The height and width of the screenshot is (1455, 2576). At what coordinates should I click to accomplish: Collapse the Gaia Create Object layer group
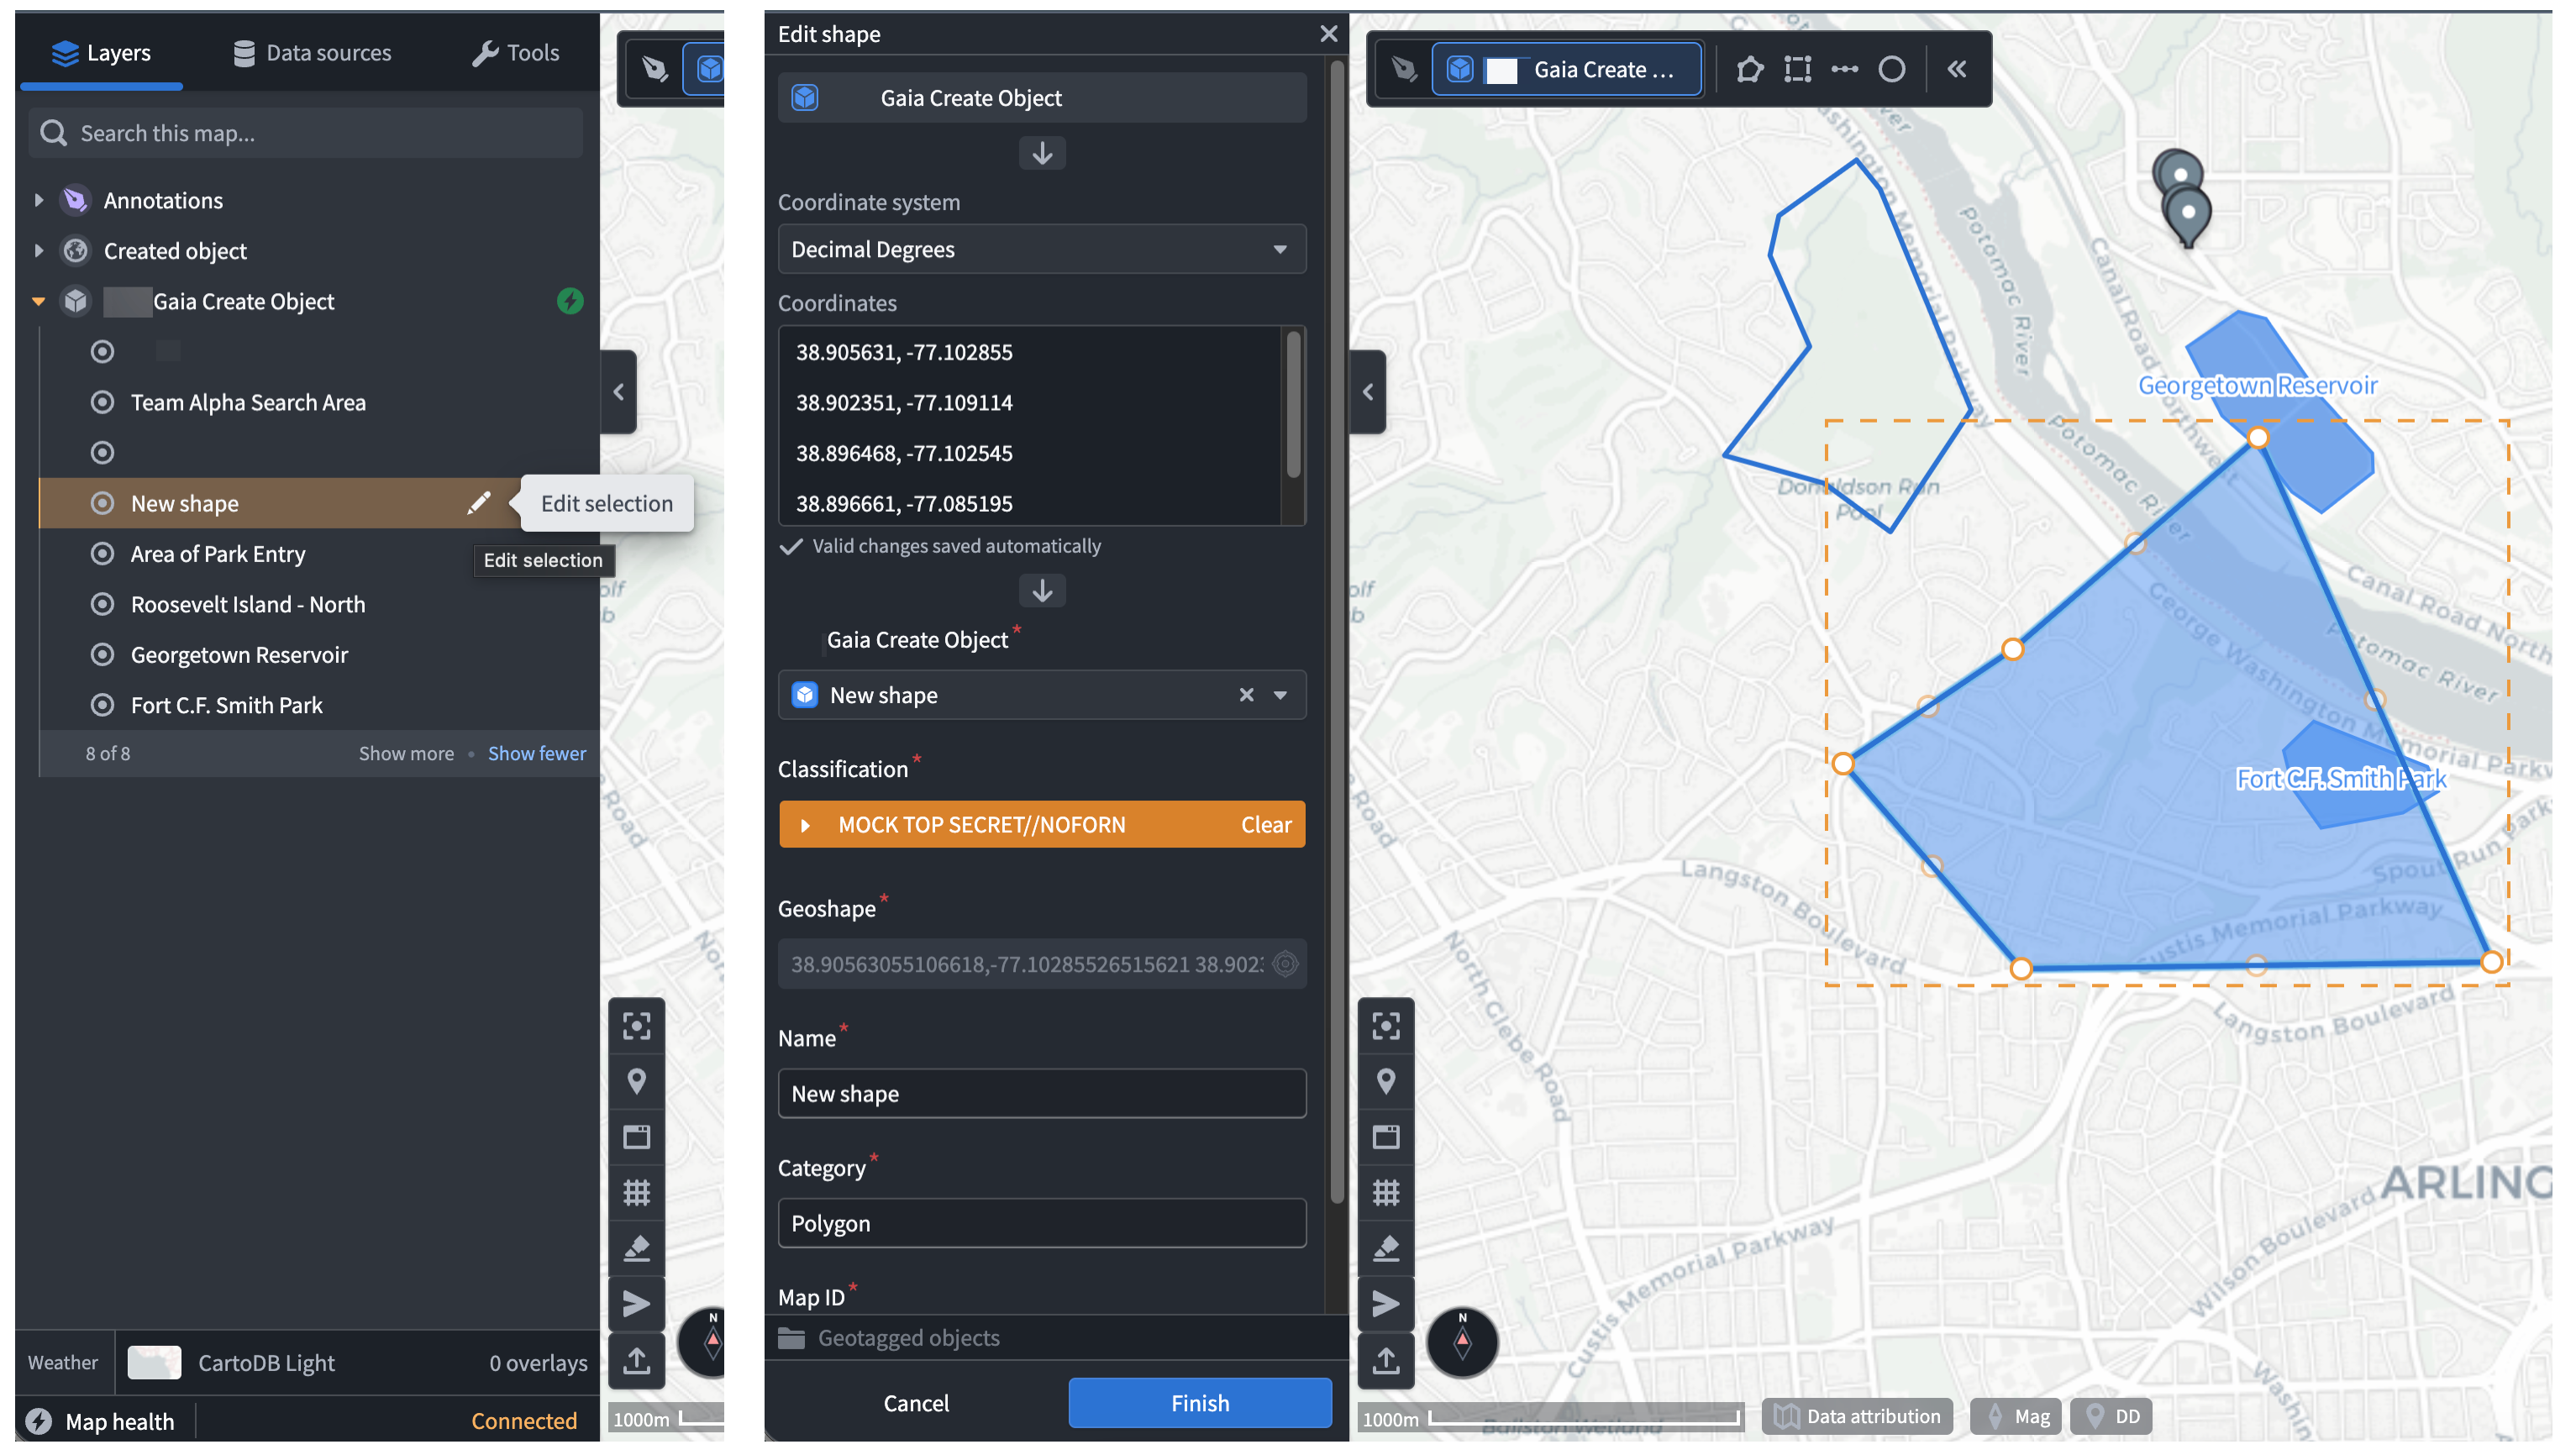[38, 301]
